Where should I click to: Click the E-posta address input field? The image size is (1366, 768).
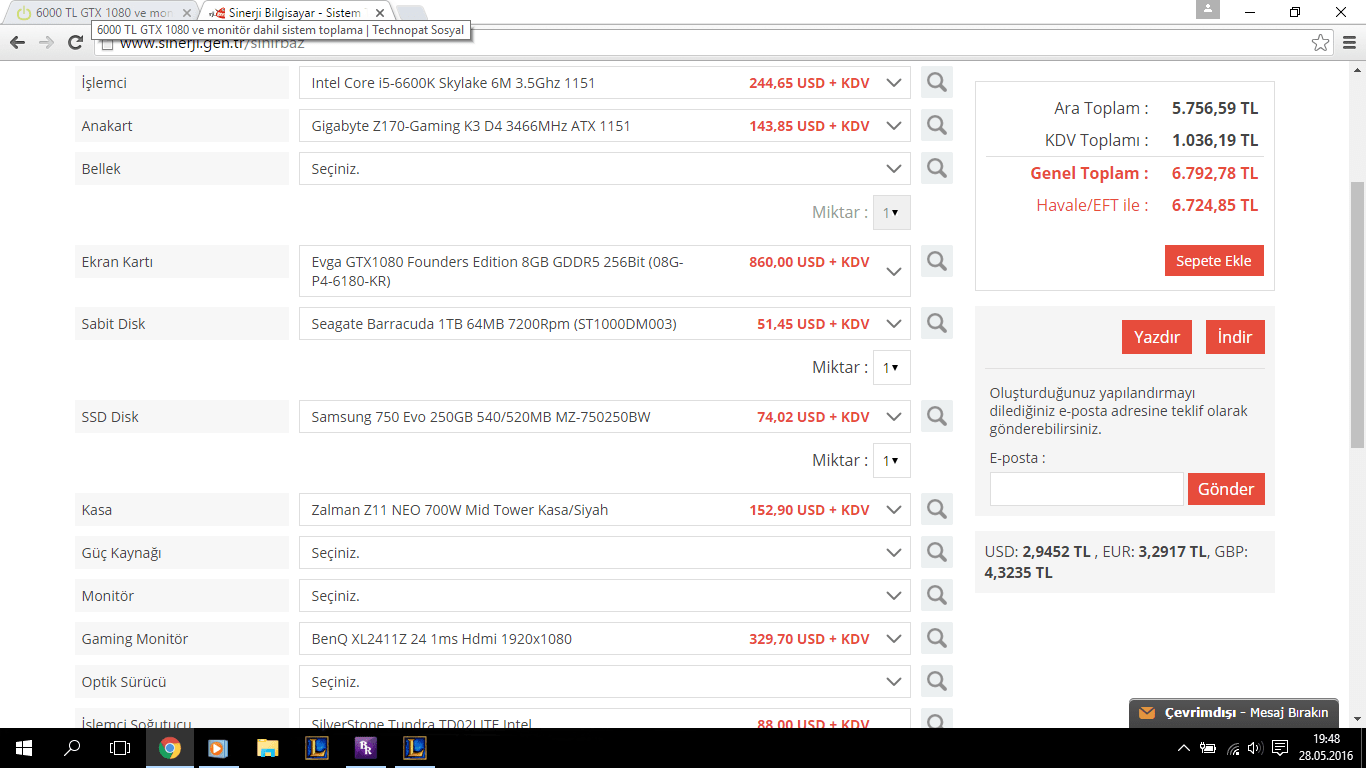pos(1087,489)
